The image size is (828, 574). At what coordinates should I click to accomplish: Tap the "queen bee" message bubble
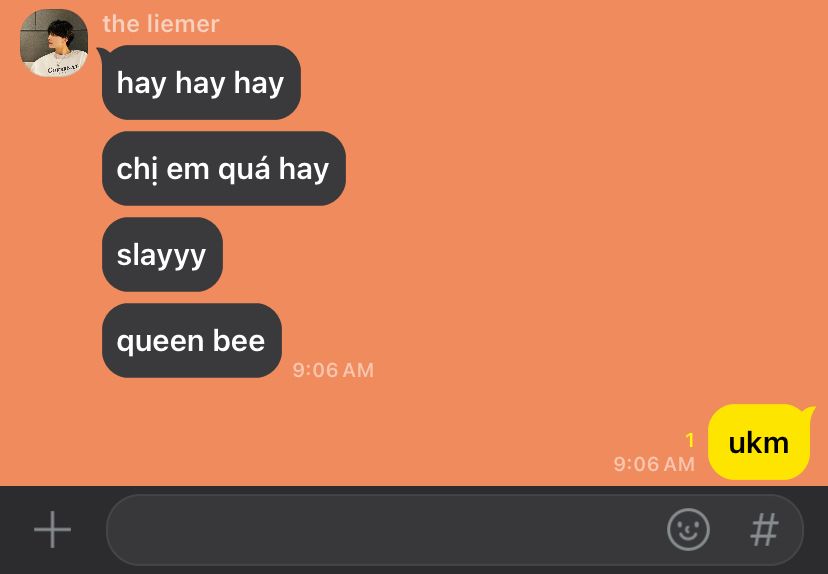tap(192, 341)
